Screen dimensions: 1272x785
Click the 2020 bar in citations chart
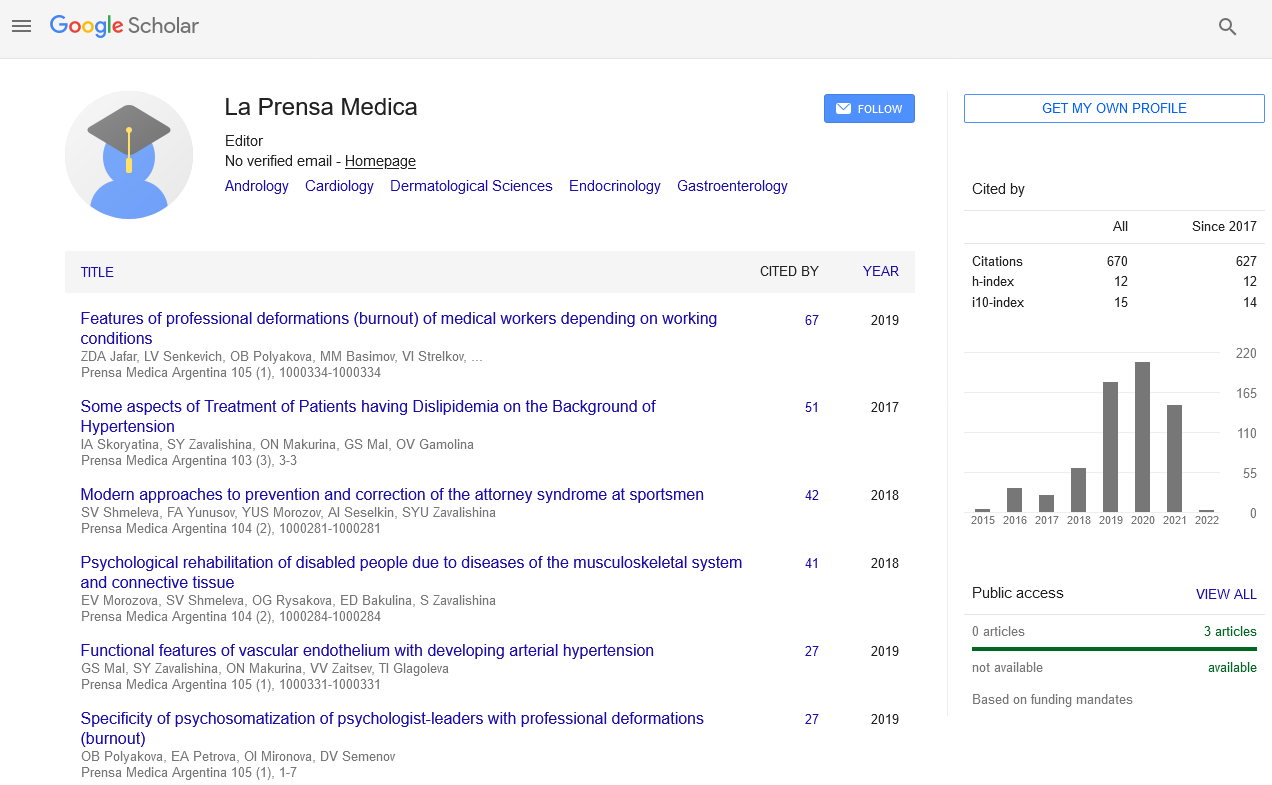click(x=1142, y=437)
